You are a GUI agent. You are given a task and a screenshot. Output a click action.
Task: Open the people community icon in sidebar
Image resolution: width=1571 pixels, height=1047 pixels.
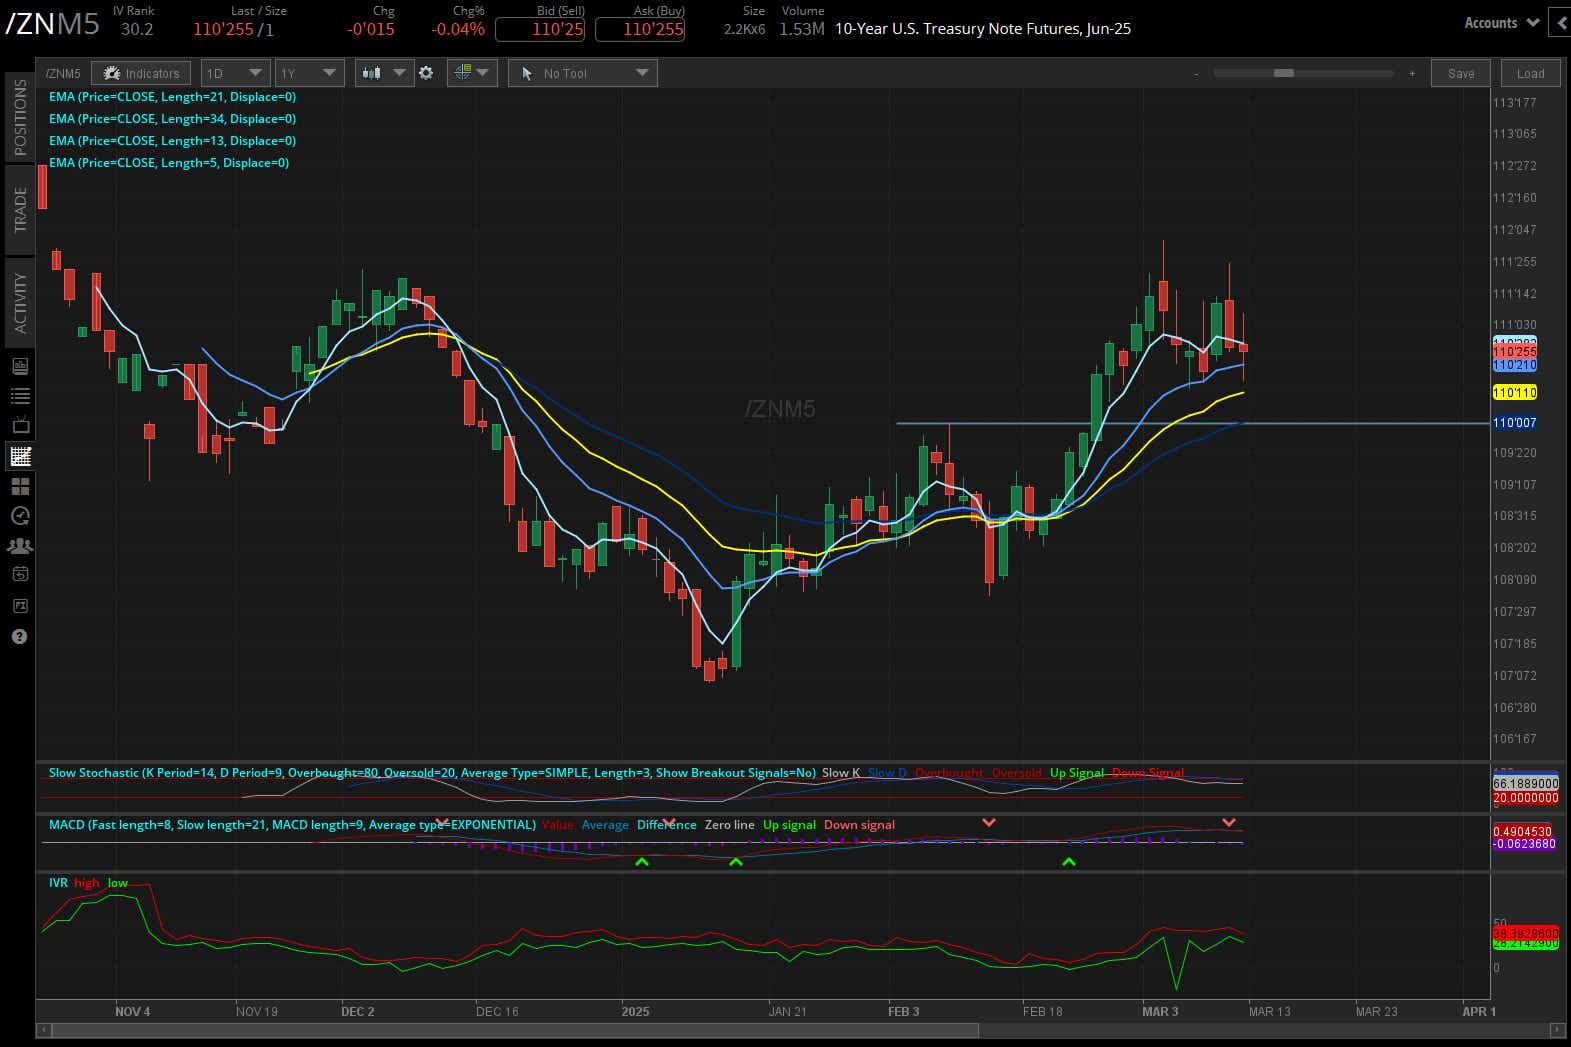pyautogui.click(x=20, y=546)
